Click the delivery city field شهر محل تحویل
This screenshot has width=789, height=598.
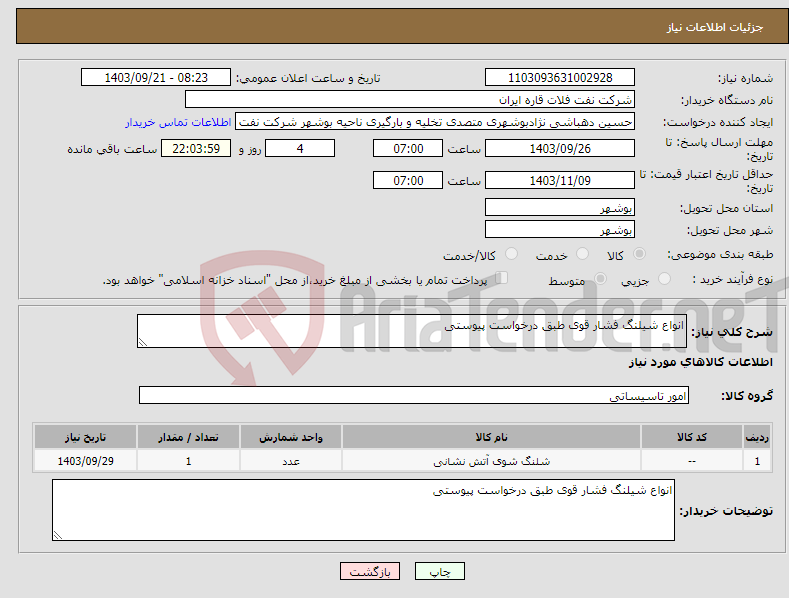tap(560, 230)
